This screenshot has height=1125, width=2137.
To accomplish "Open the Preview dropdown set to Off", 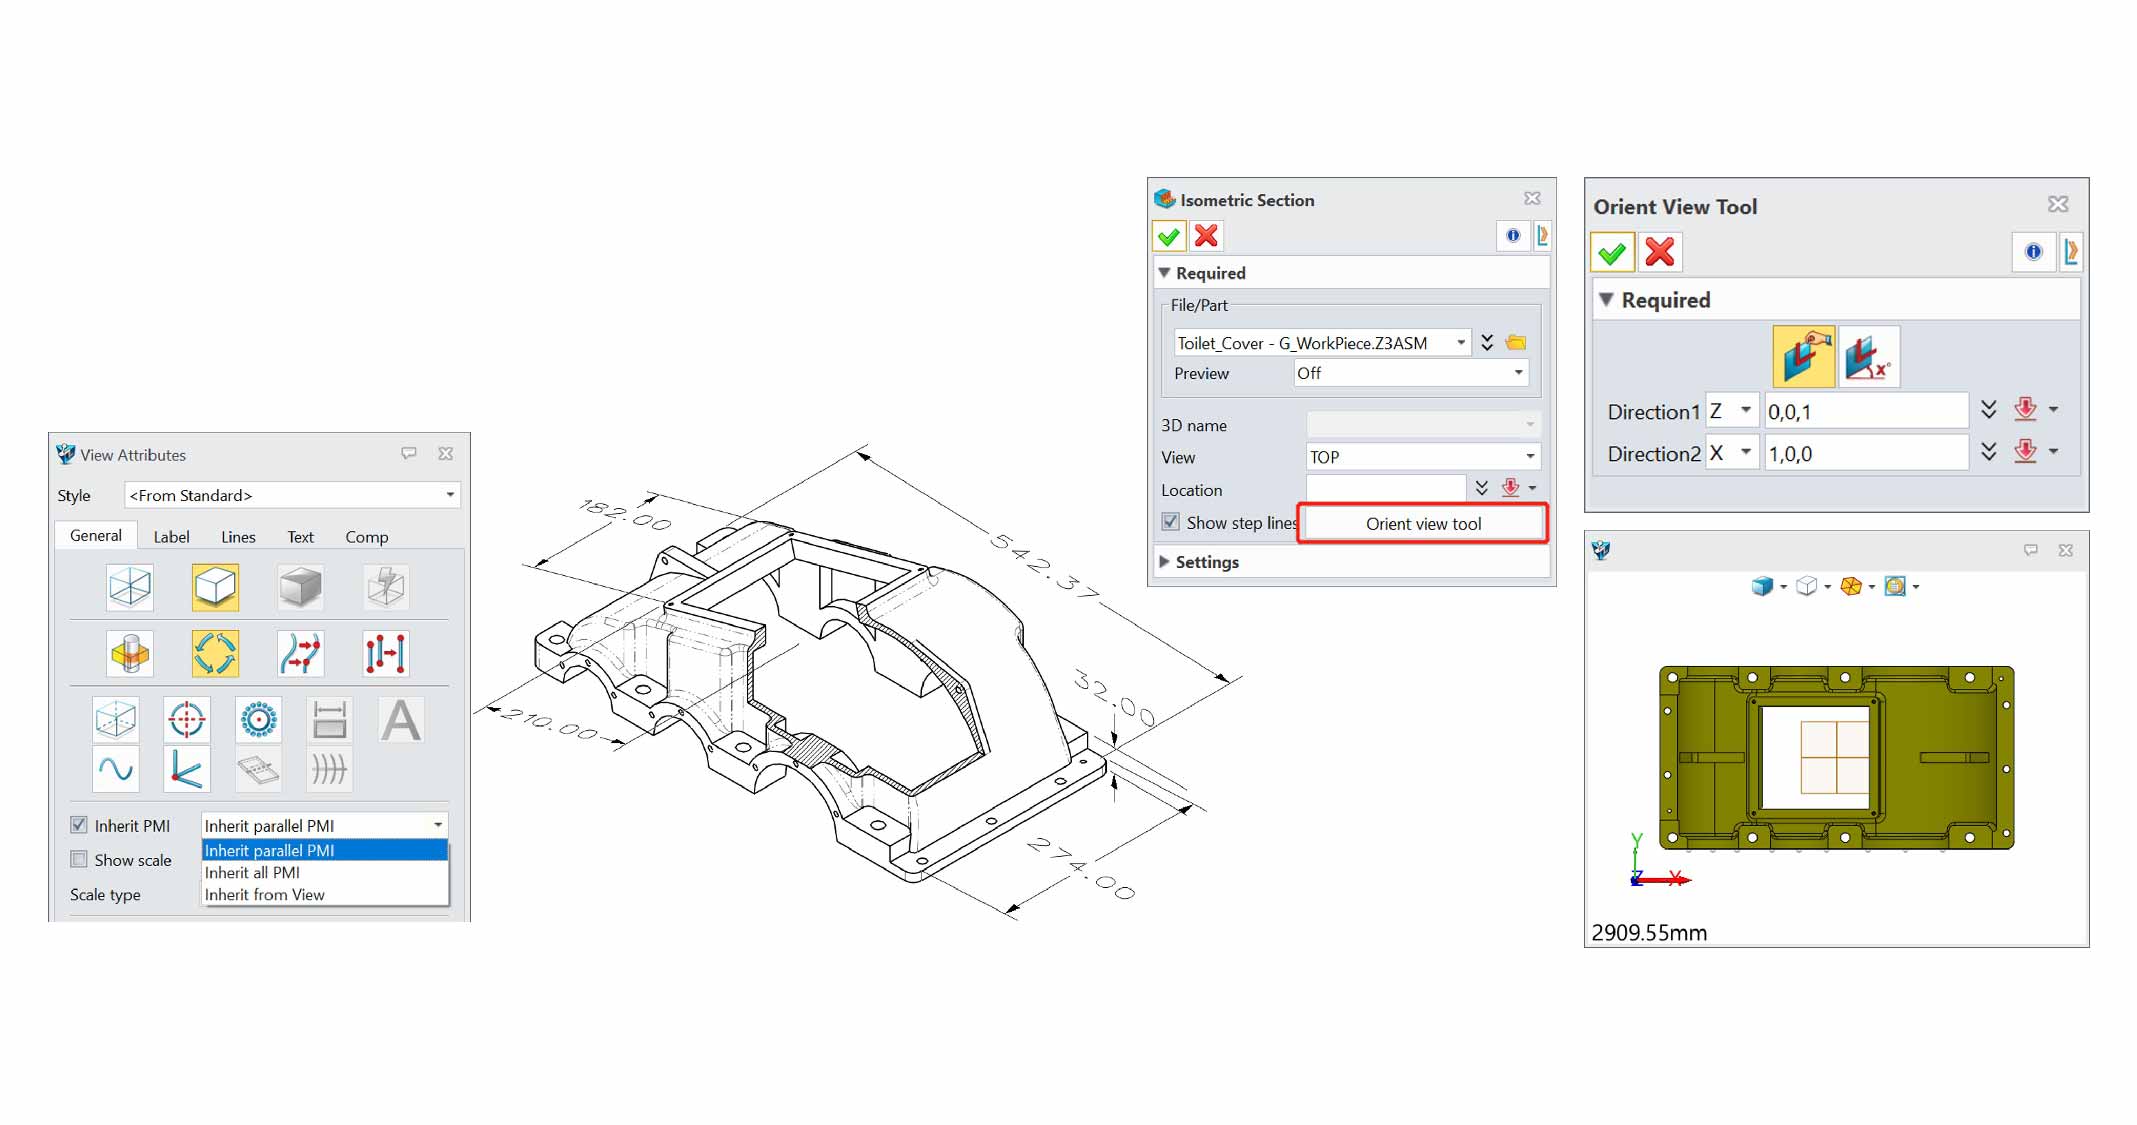I will tap(1410, 373).
